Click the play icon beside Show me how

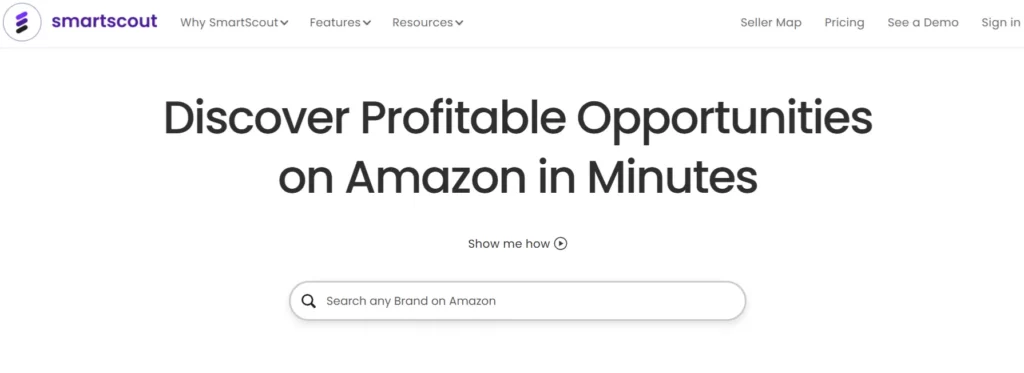(560, 244)
